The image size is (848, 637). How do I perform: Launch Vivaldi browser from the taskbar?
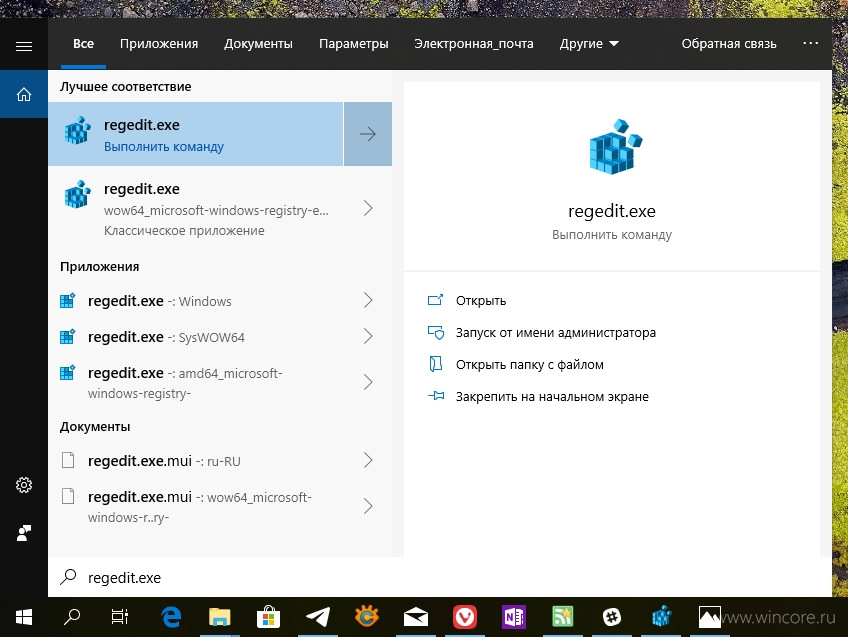click(x=465, y=617)
